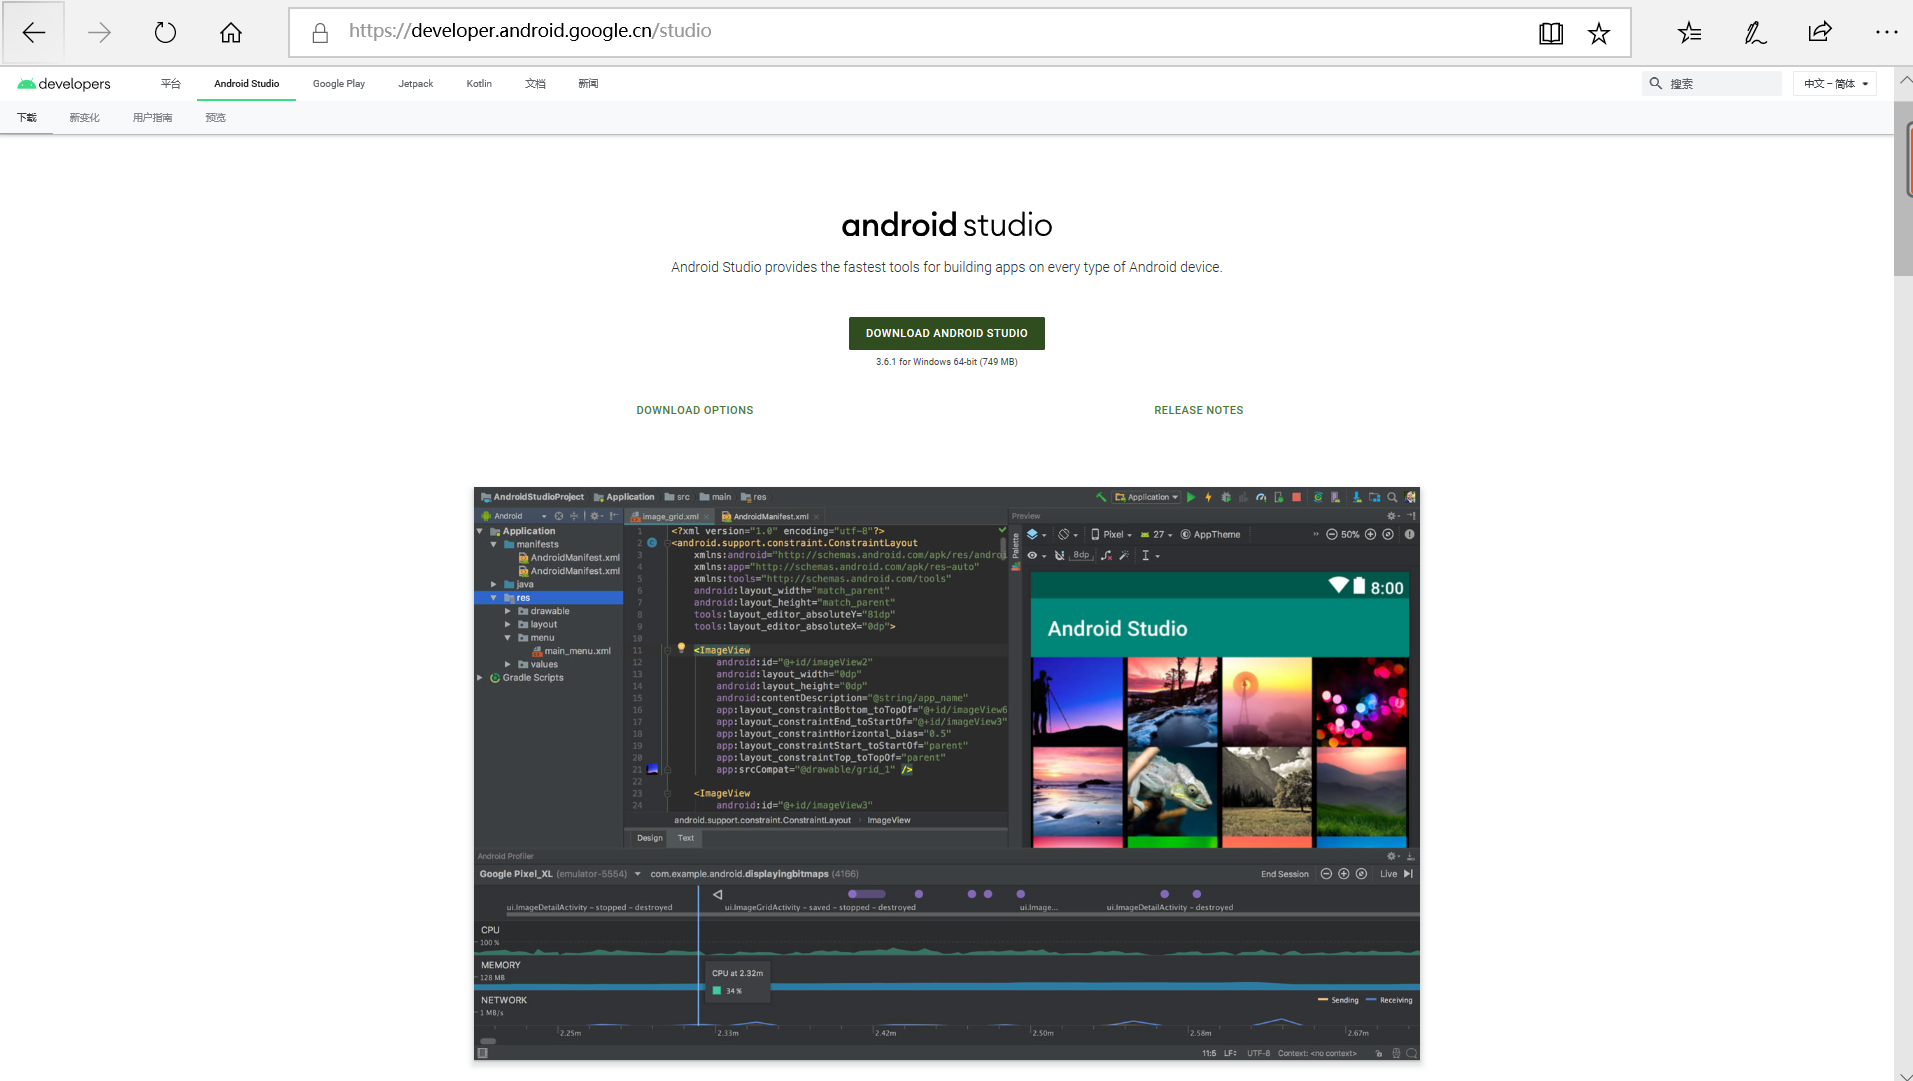Open the browser home page icon
1913x1081 pixels.
click(231, 32)
